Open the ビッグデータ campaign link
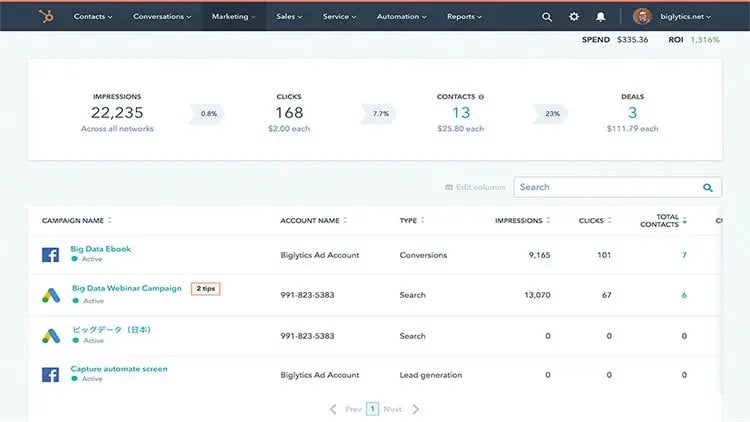 click(x=111, y=329)
